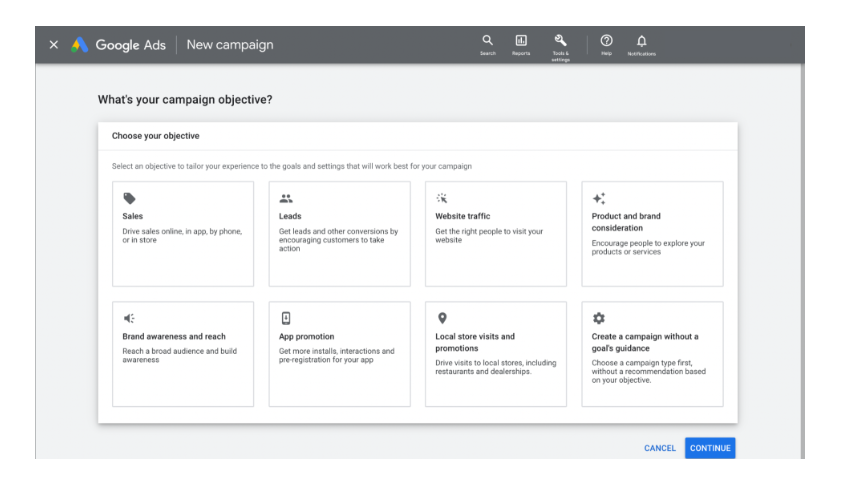Click the 'Choose your objective' label
The image size is (850, 501).
coord(156,136)
